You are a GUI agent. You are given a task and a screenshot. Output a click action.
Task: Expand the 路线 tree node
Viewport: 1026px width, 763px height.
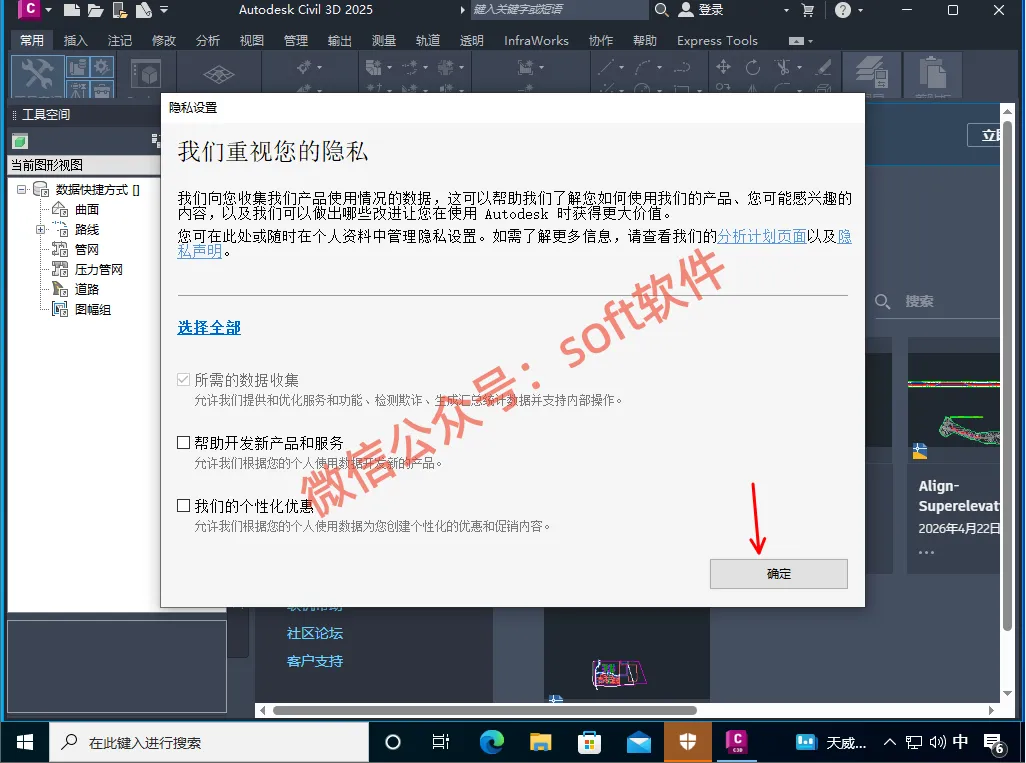41,230
